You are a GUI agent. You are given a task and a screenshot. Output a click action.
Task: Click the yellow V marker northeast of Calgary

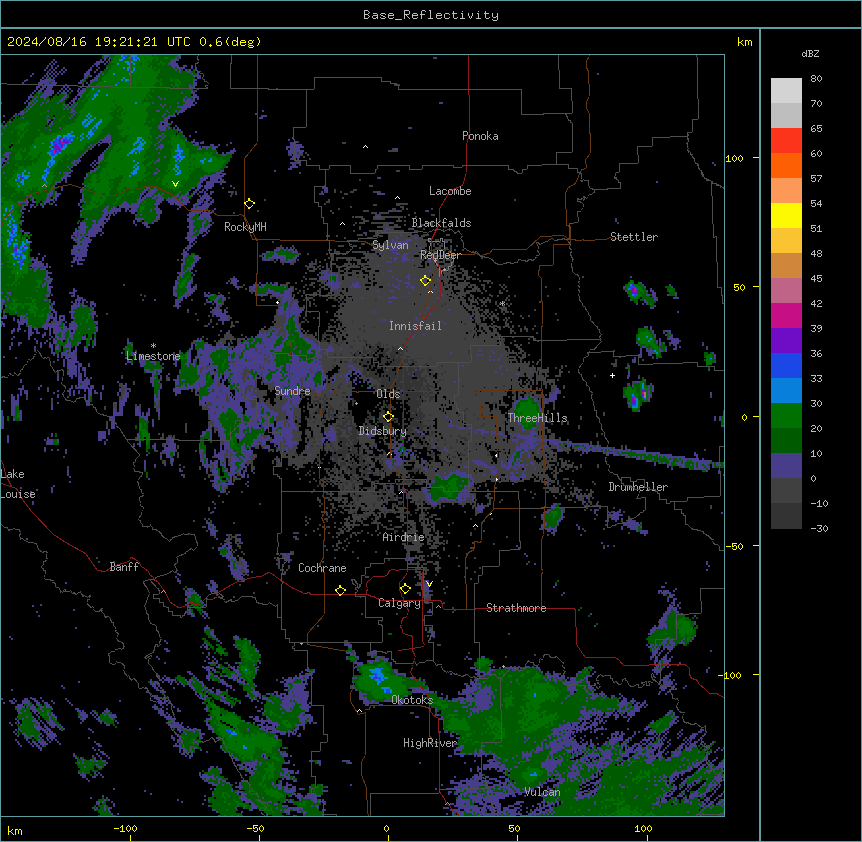tap(429, 584)
